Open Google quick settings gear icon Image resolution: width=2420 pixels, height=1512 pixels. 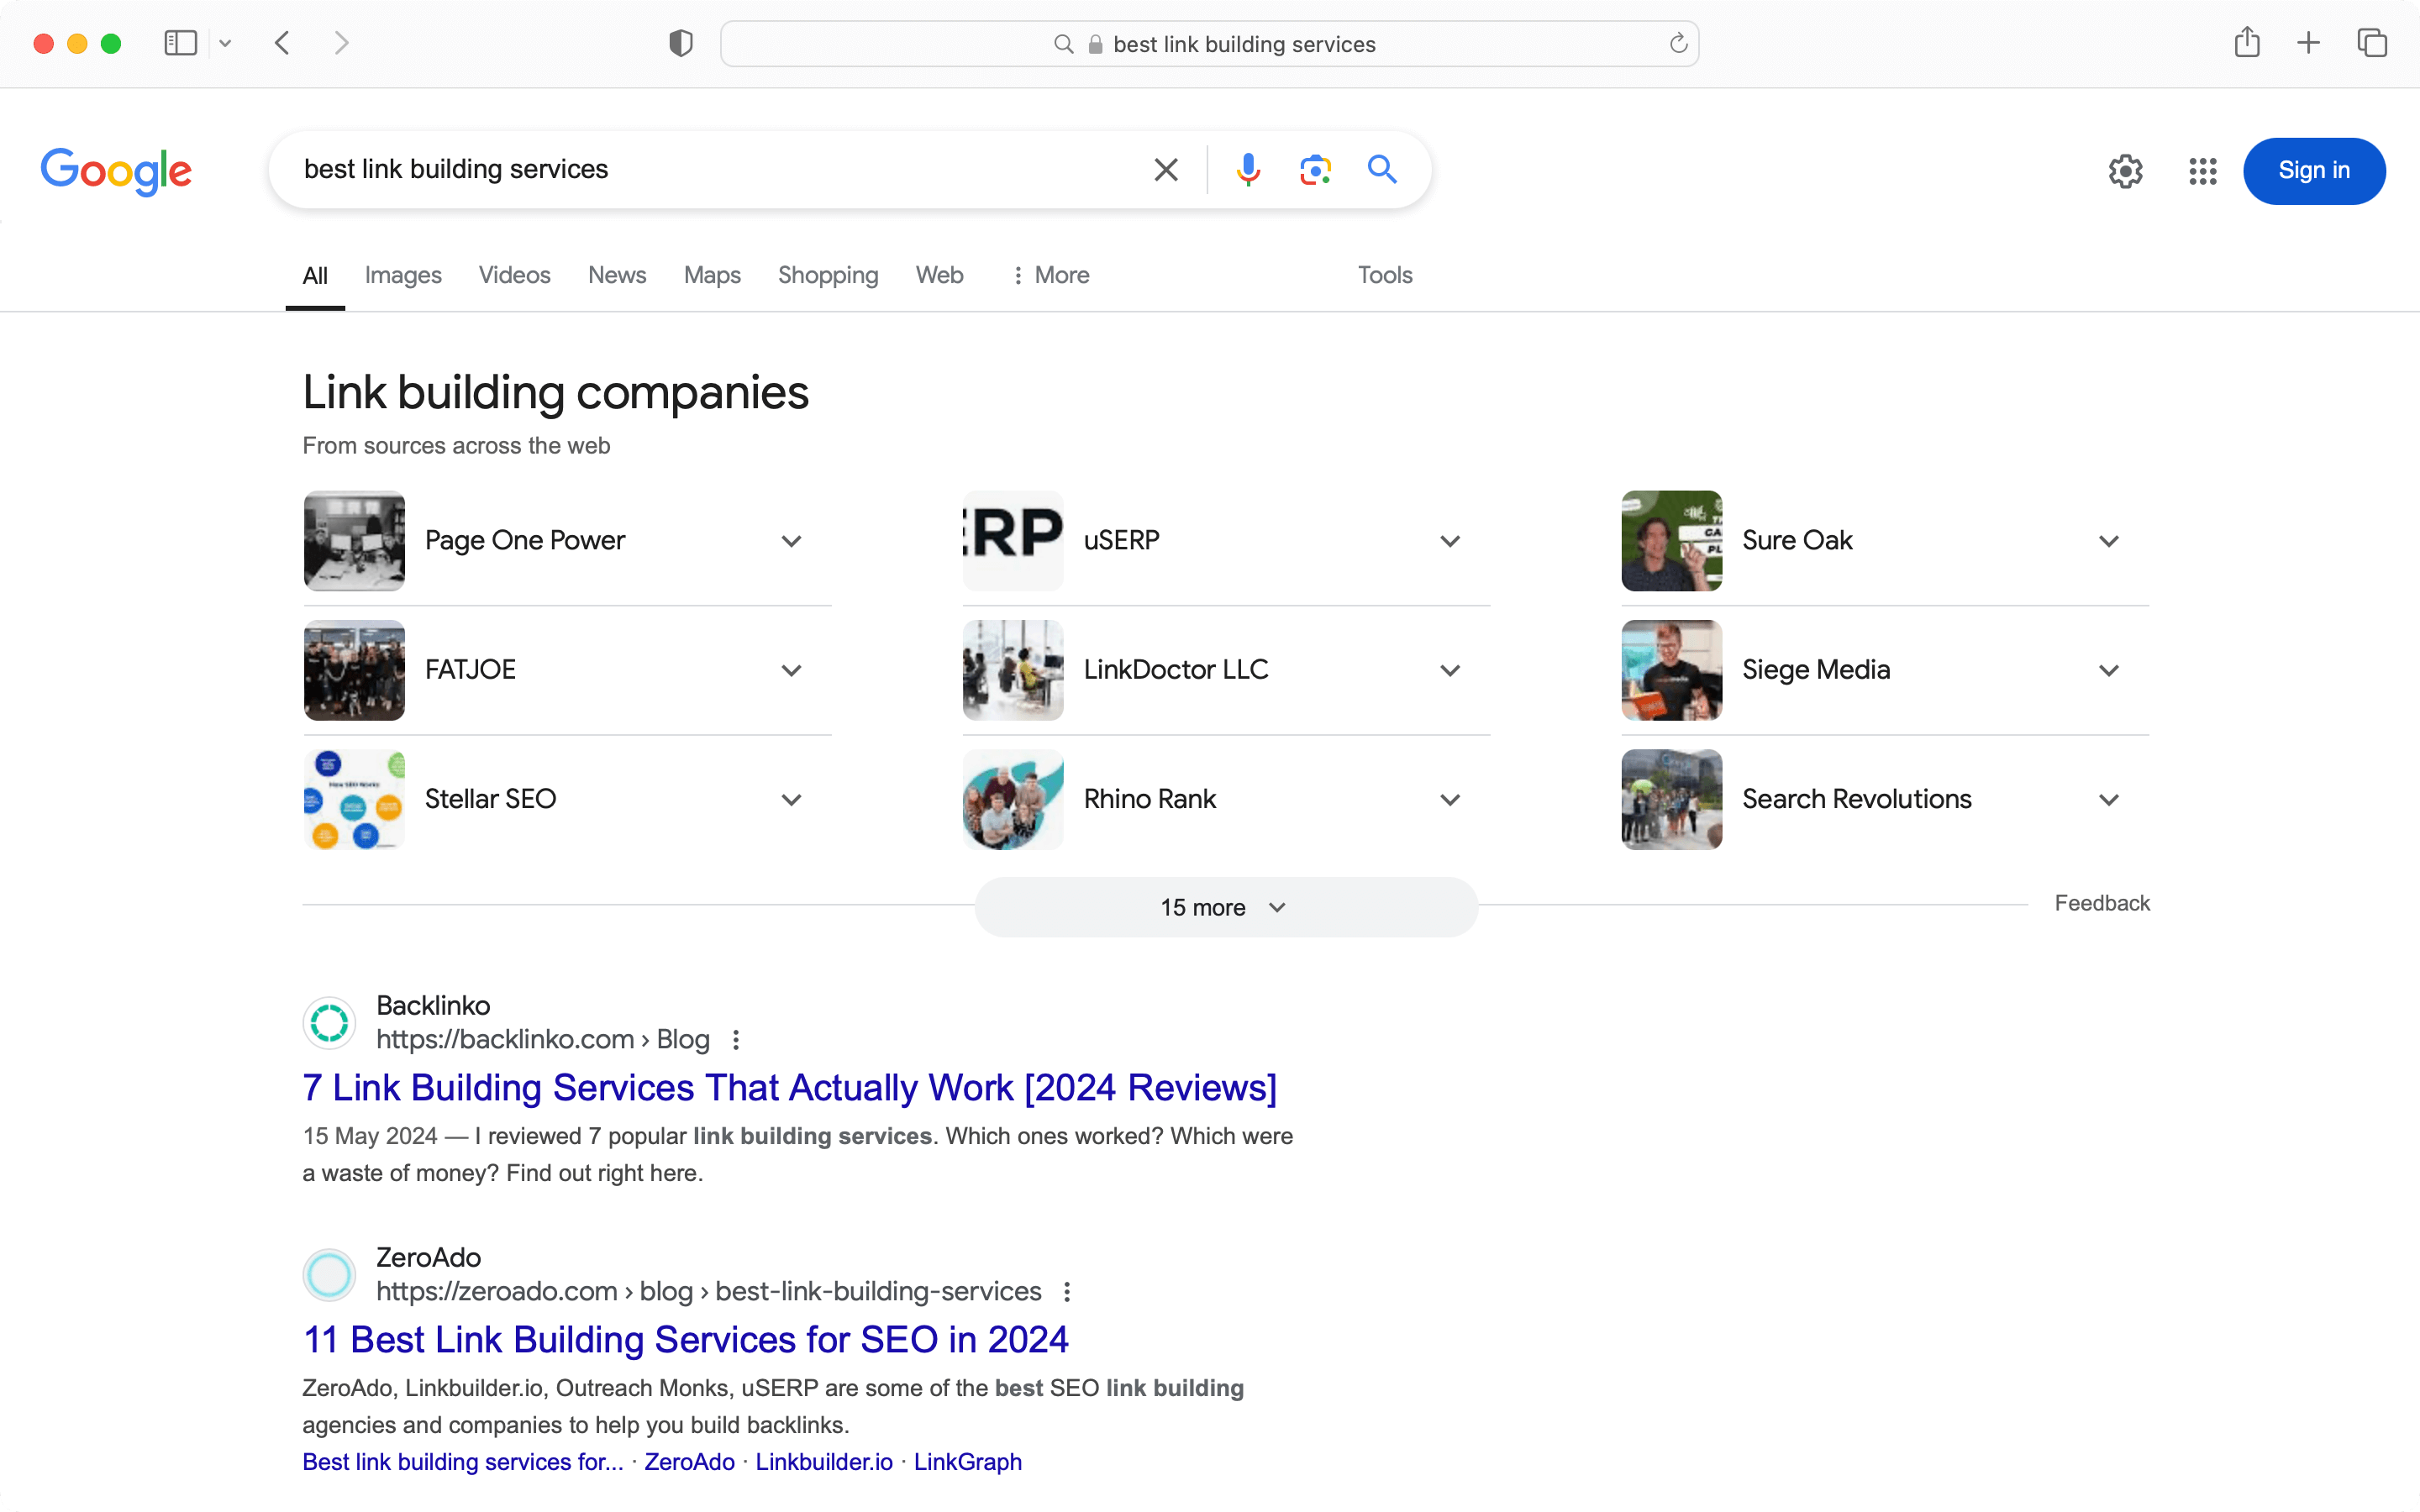(x=2125, y=171)
